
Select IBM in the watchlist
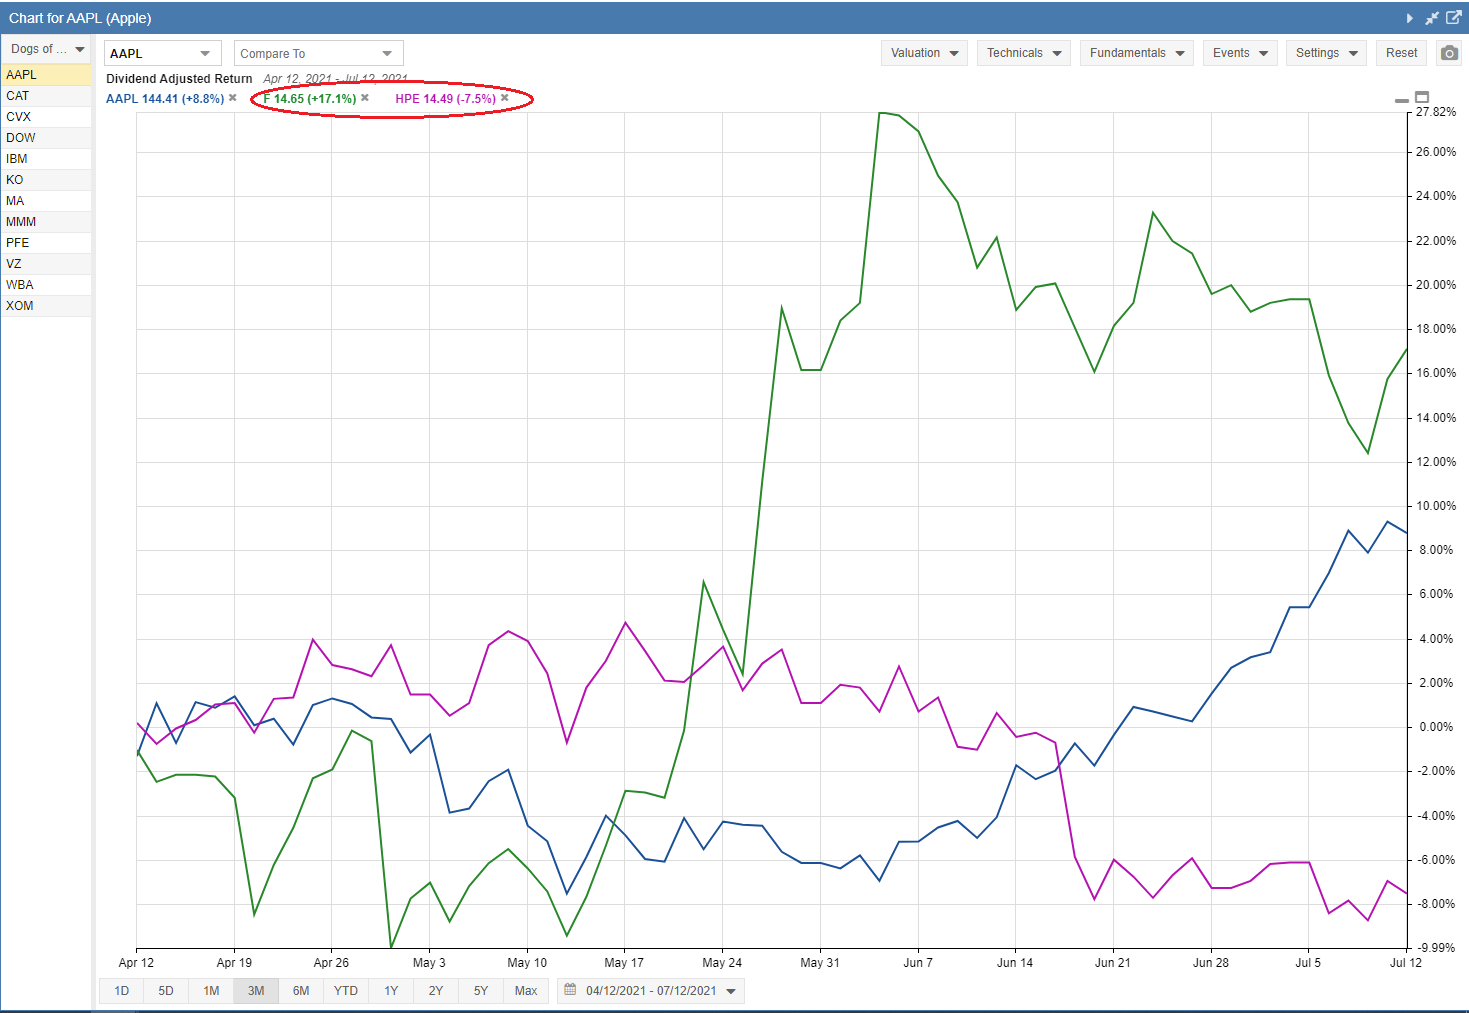coord(46,159)
